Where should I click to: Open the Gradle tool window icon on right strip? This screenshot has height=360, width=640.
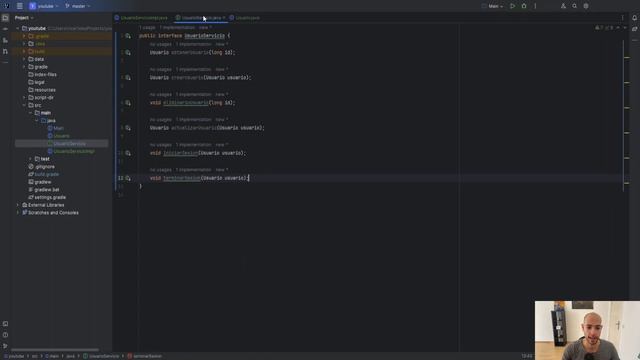[634, 29]
